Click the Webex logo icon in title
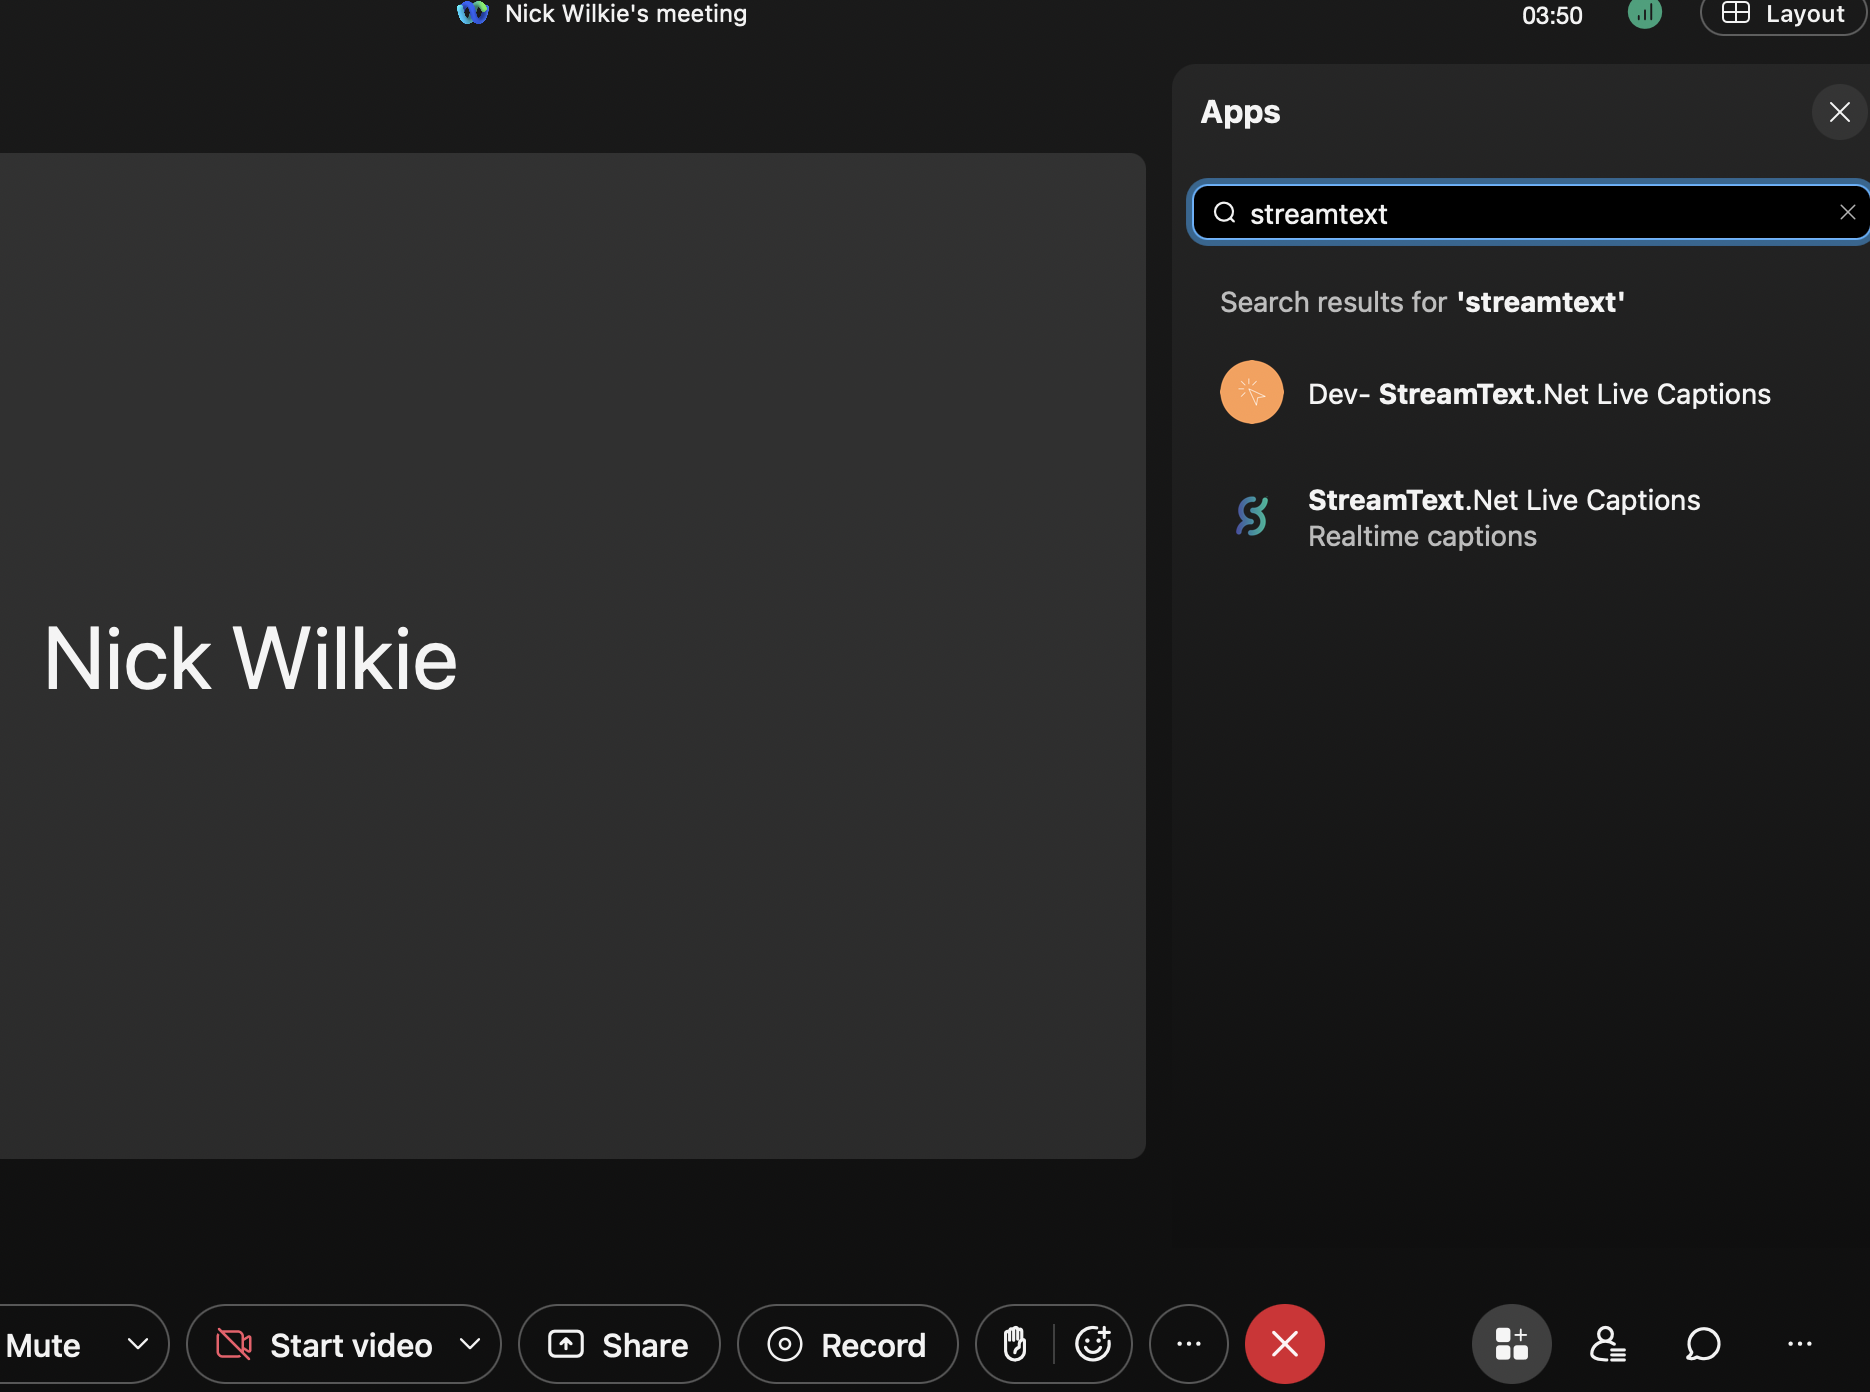 pyautogui.click(x=472, y=13)
